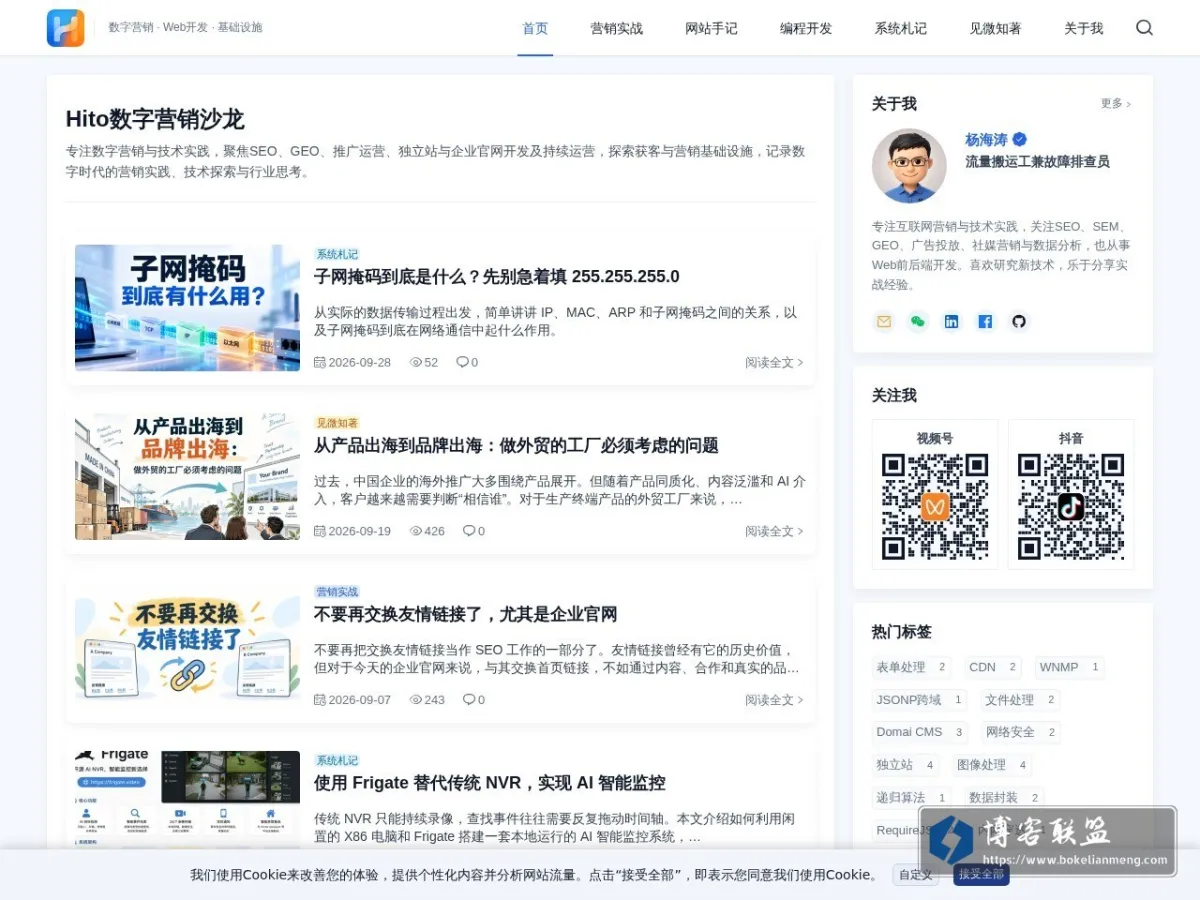Select the WNMP tag
This screenshot has width=1200, height=900.
(1069, 667)
